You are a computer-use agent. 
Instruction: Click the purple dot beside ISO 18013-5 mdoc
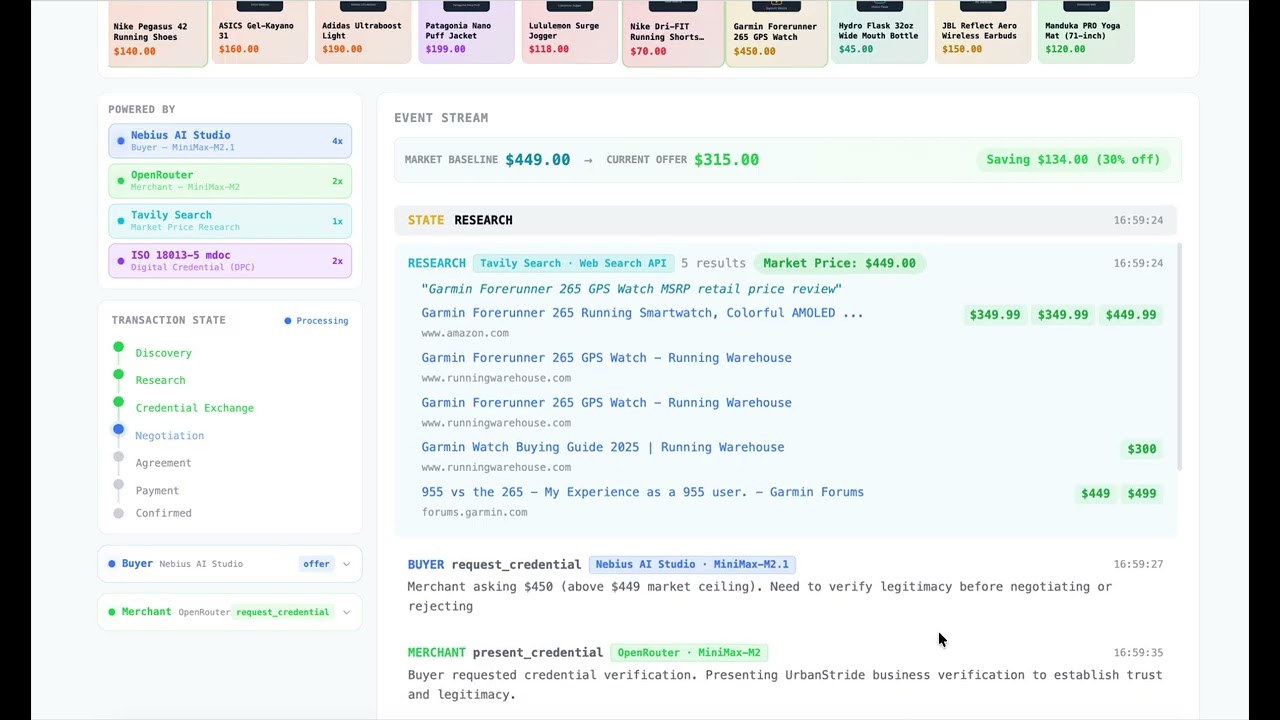(121, 261)
